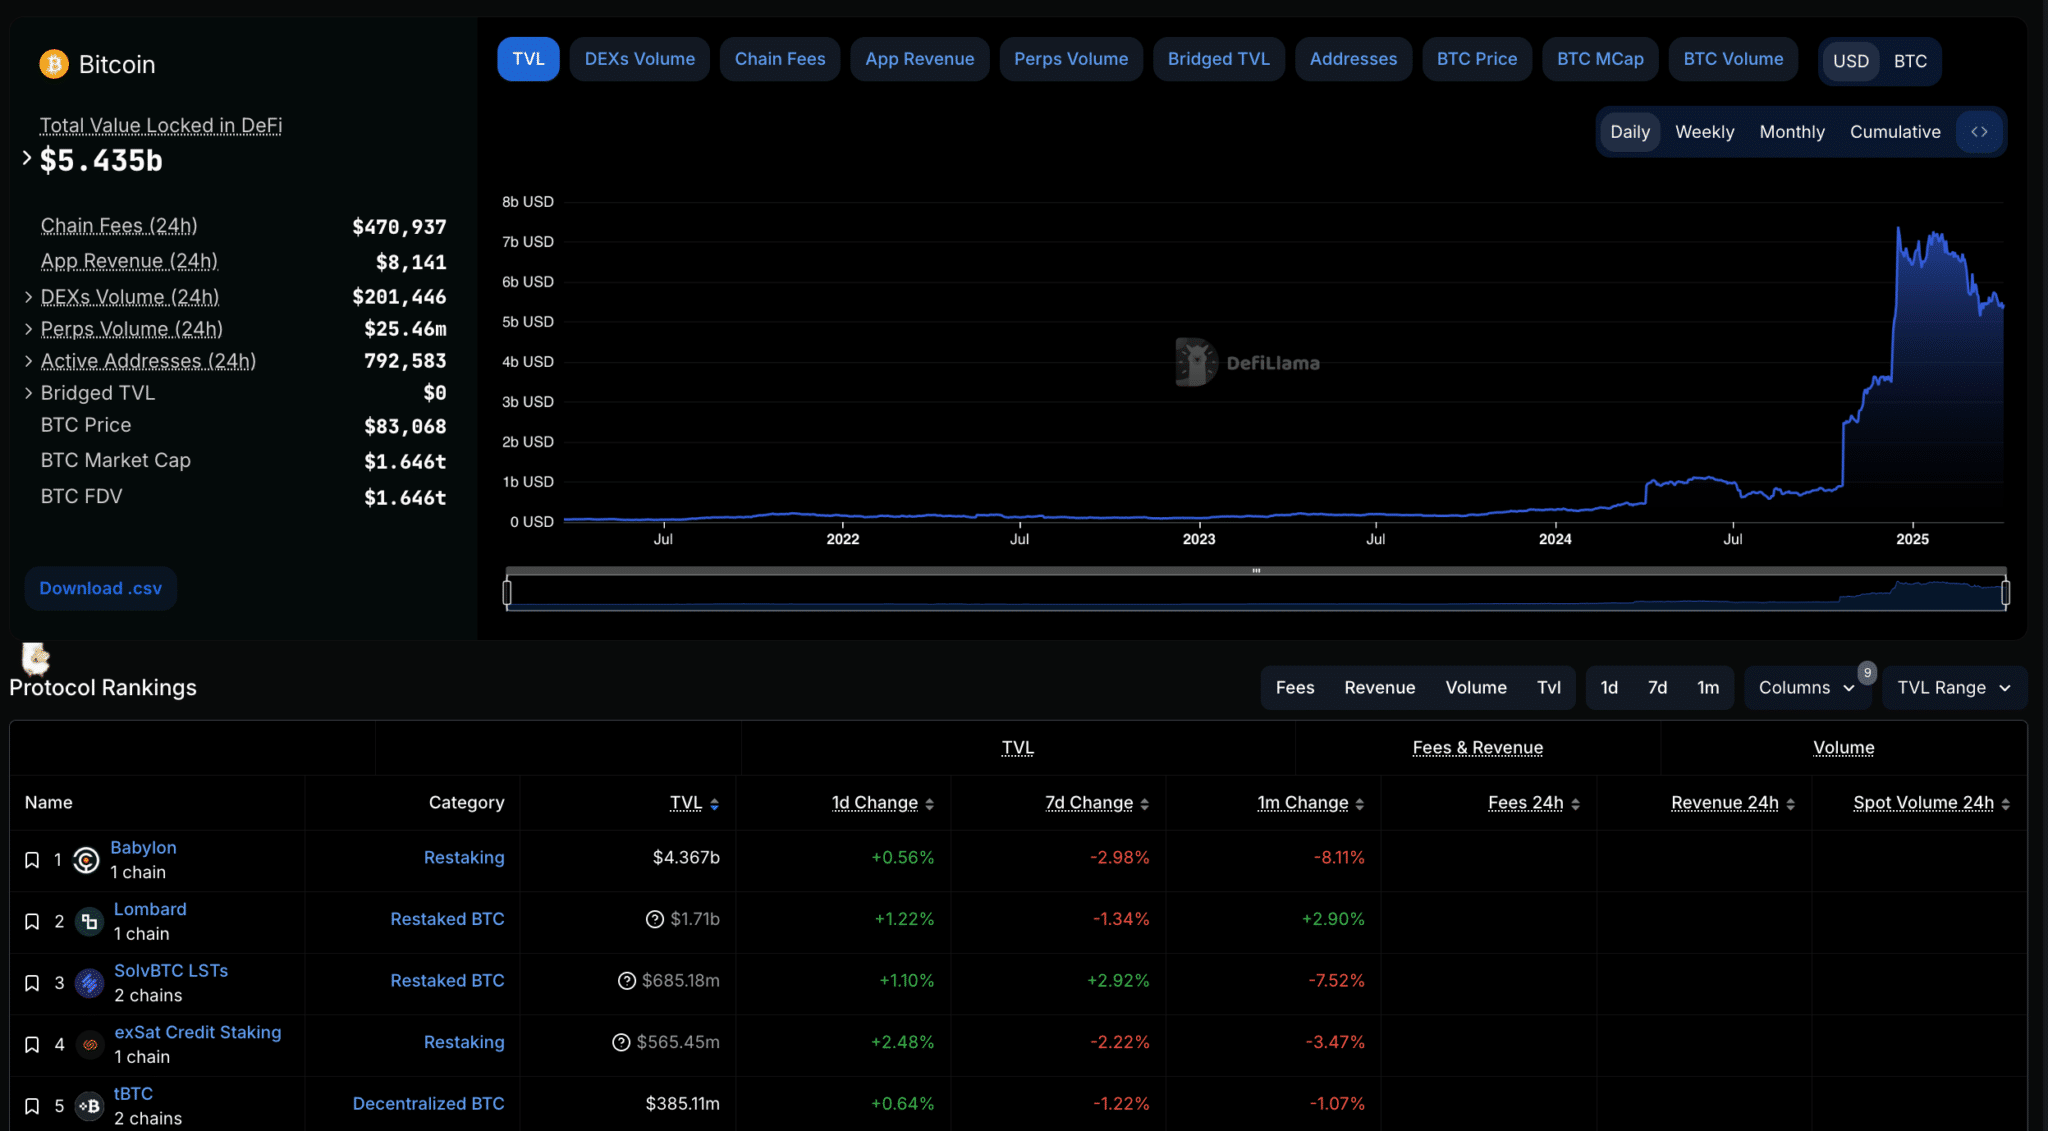Bookmark the tBTC protocol row

coord(32,1106)
